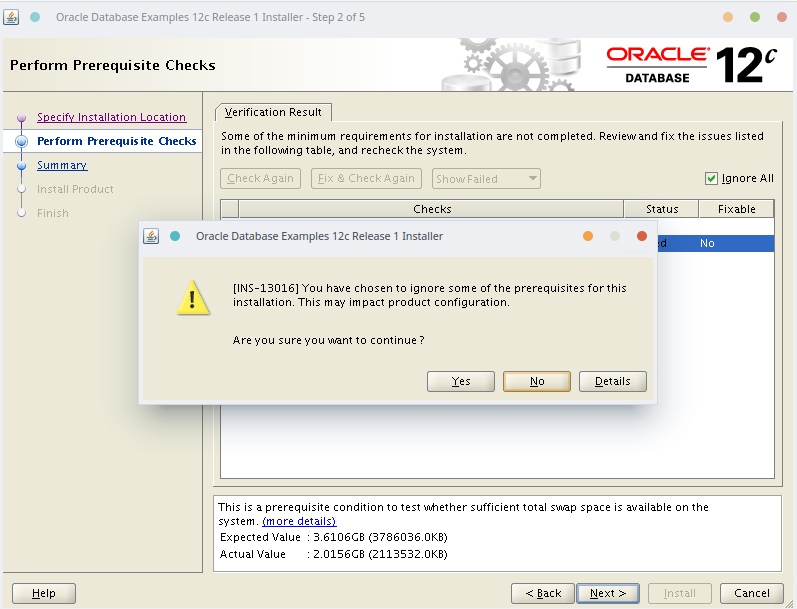The width and height of the screenshot is (797, 609).
Task: Toggle the Ignore All checkbox
Action: click(x=711, y=178)
